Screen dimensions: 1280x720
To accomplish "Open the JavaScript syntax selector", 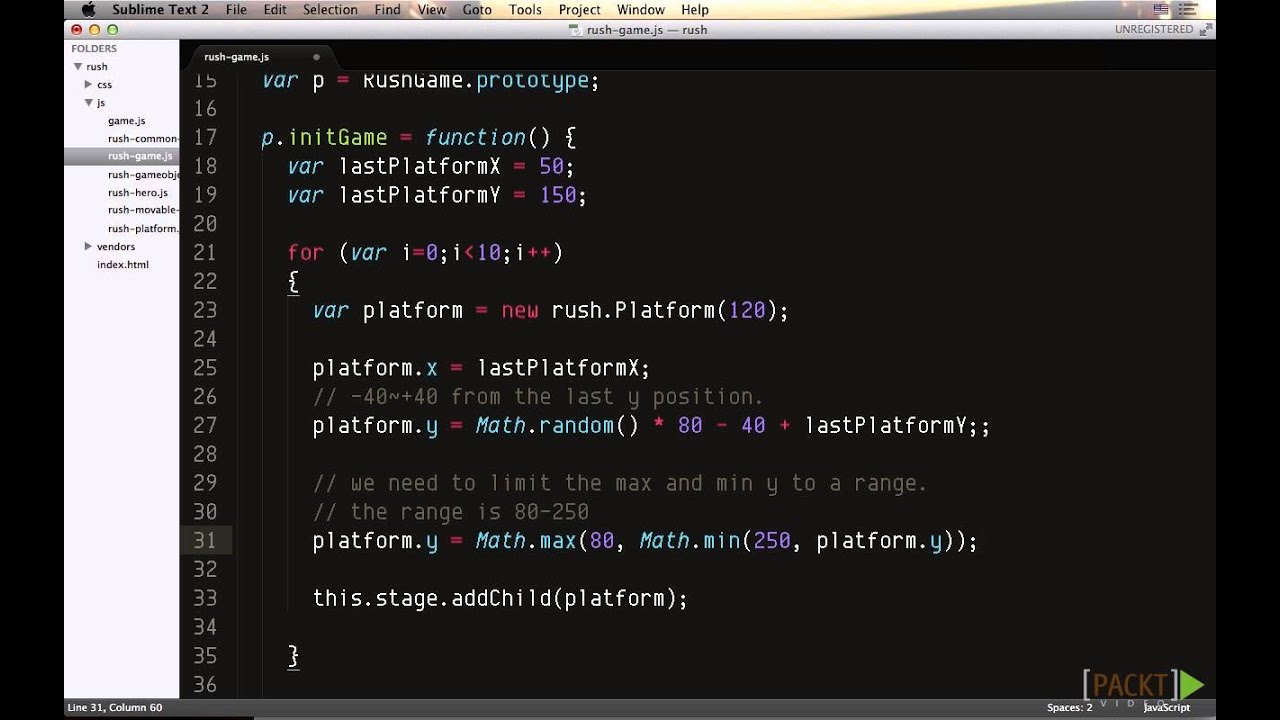I will 1167,707.
